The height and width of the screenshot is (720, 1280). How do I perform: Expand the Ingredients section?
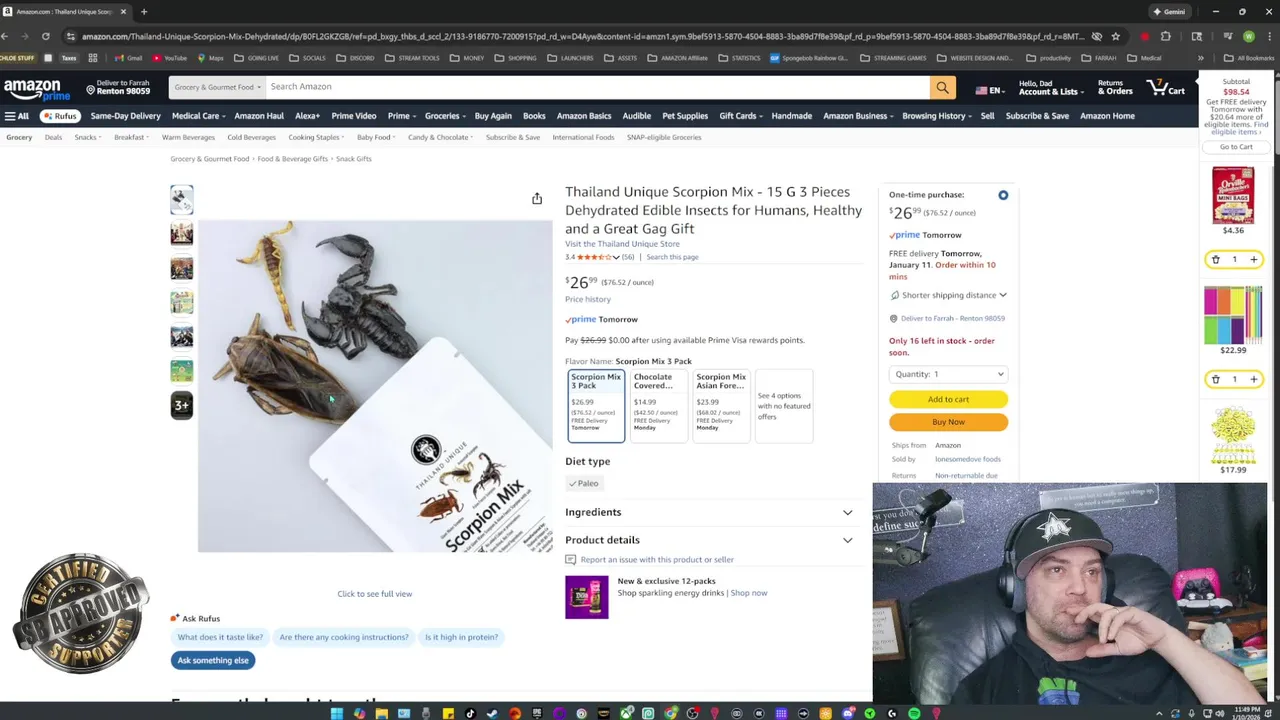[709, 512]
